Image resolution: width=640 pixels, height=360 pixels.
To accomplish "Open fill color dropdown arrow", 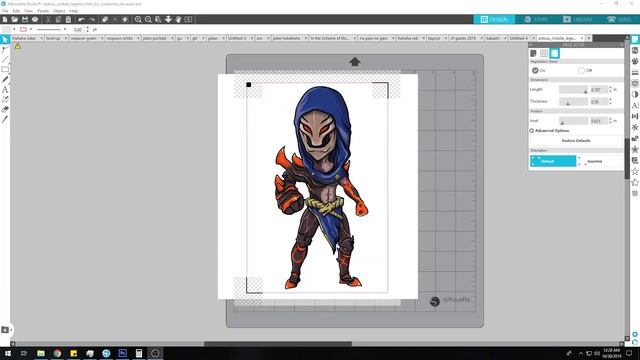I will 14,29.
